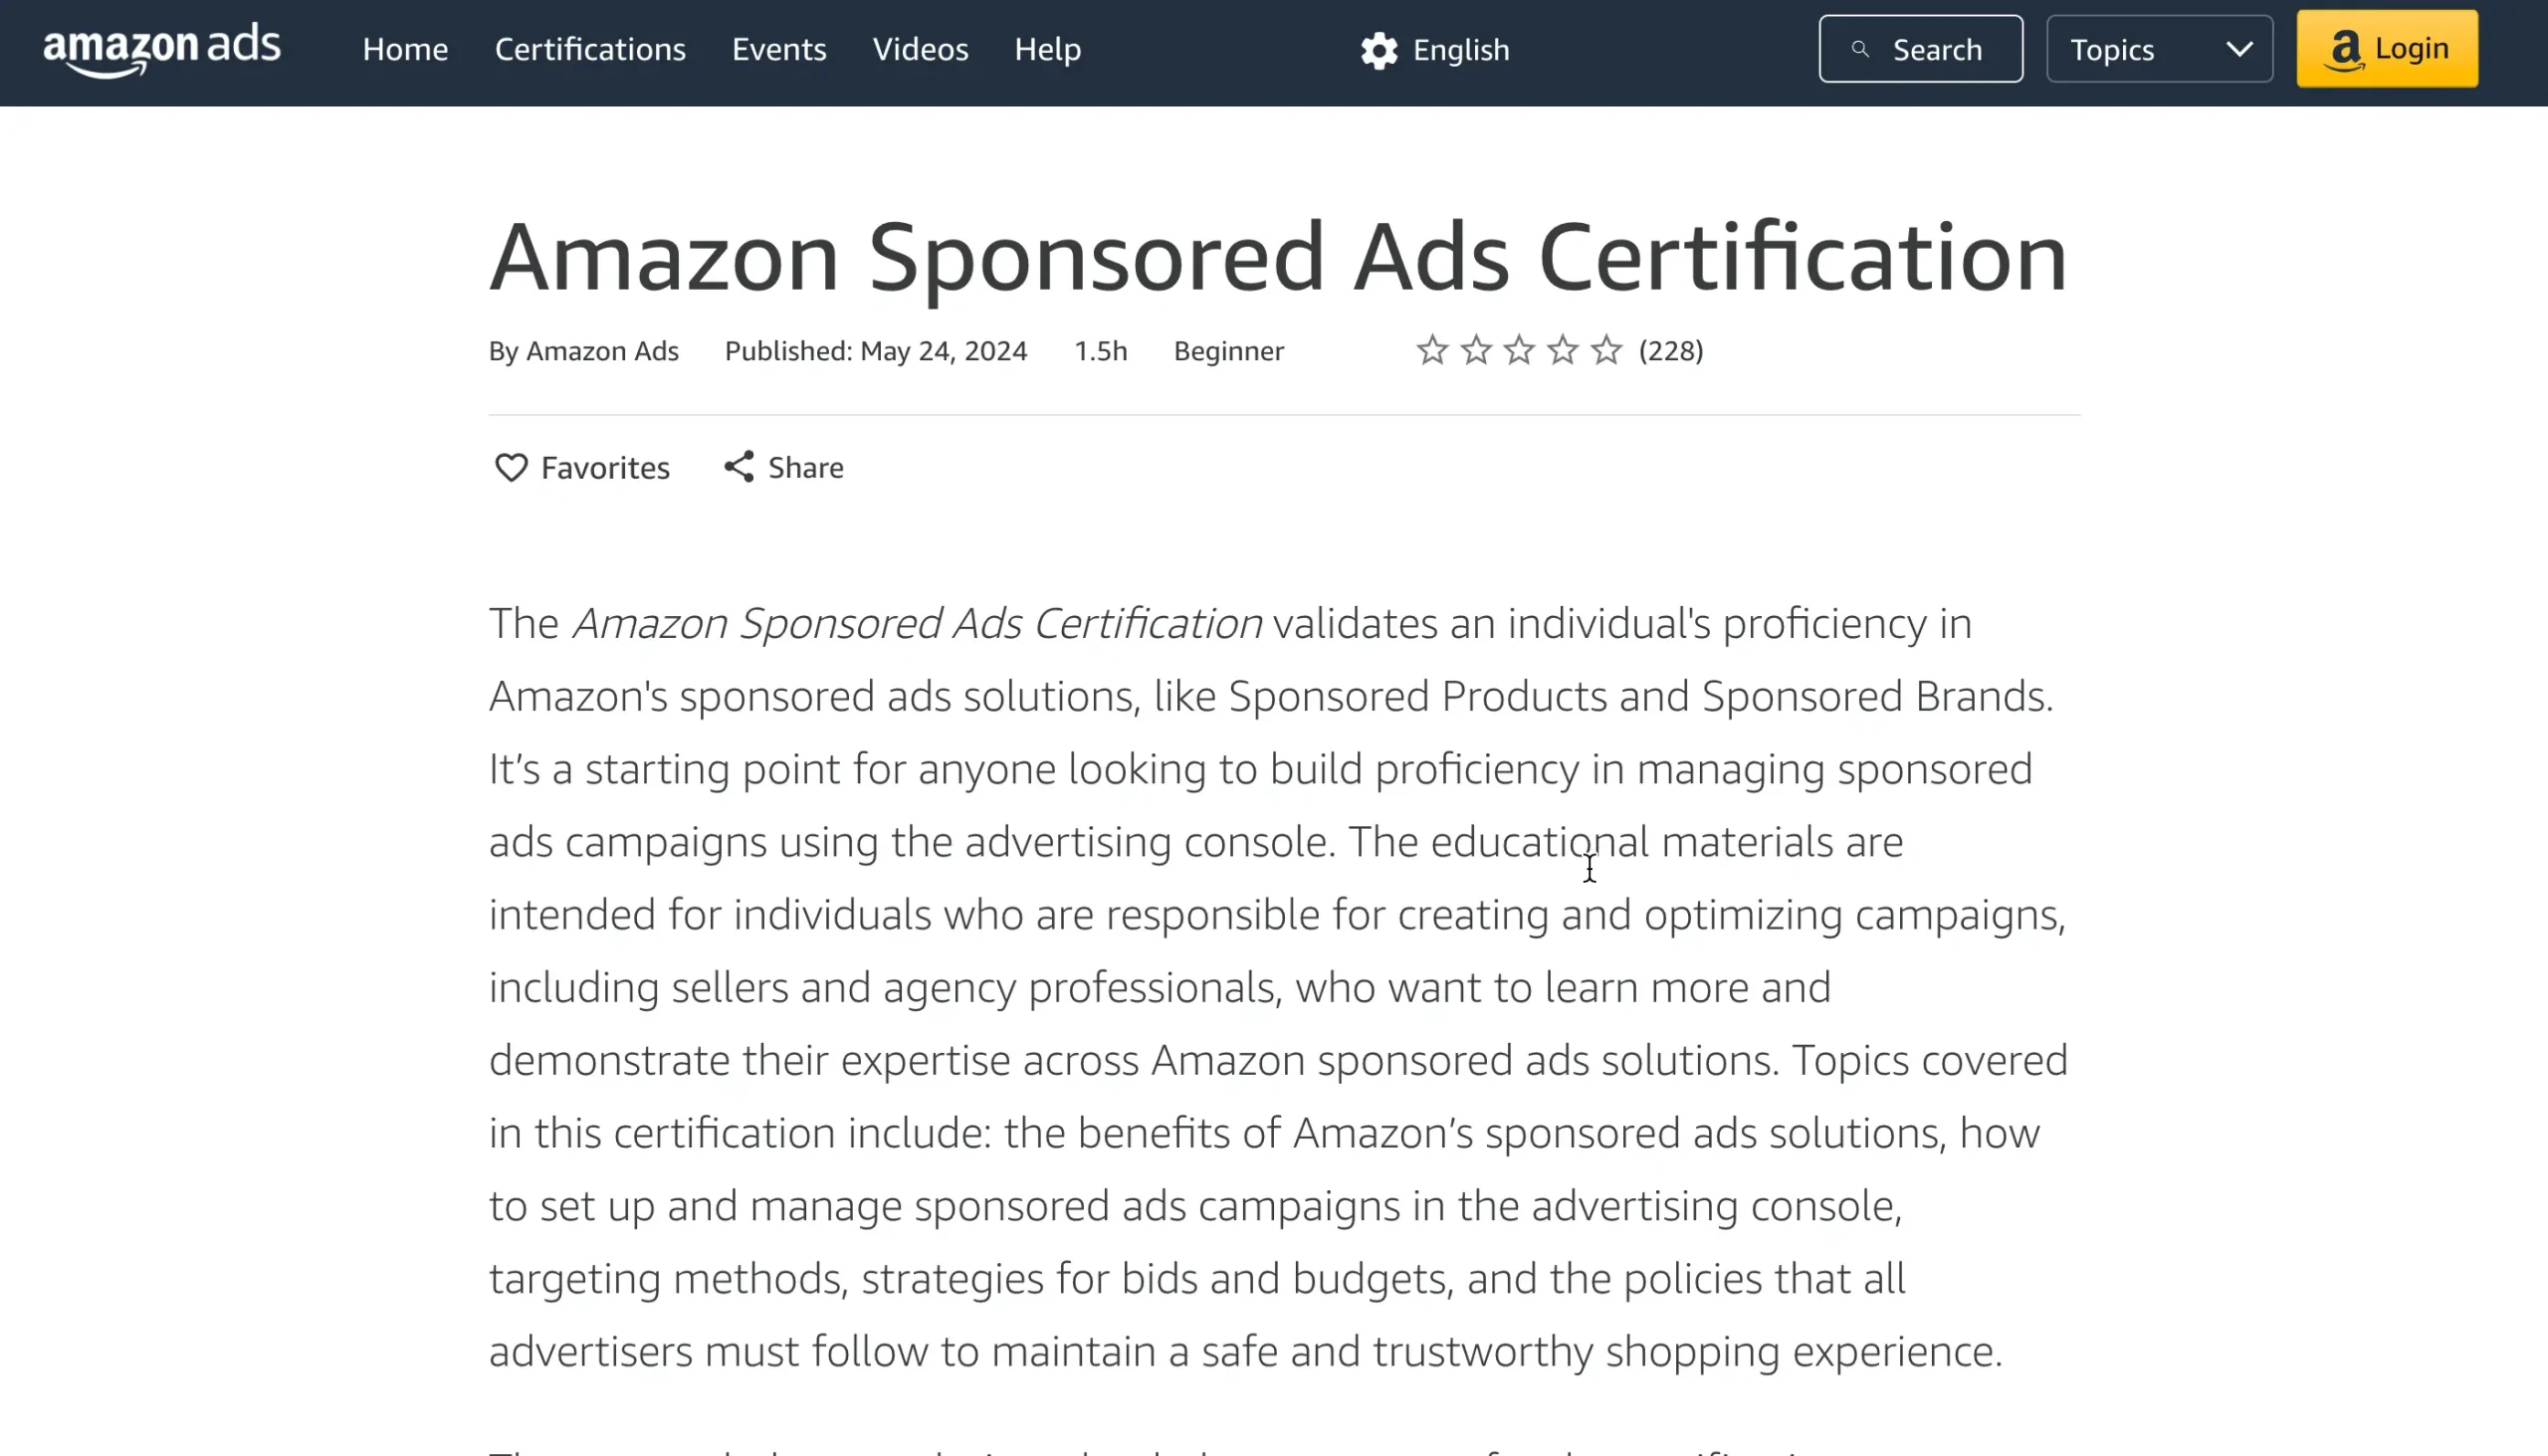The width and height of the screenshot is (2548, 1456).
Task: Rate the course five stars
Action: click(x=1606, y=351)
